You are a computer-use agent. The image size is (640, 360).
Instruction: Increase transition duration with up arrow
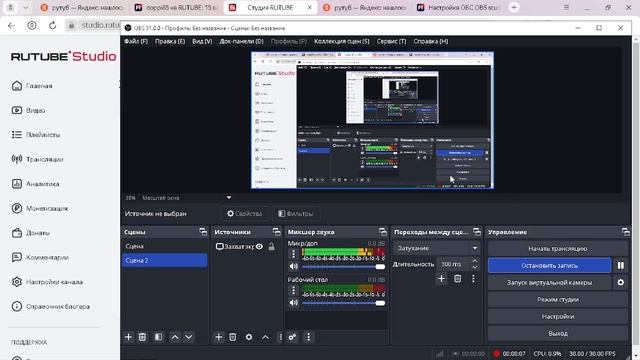[474, 261]
